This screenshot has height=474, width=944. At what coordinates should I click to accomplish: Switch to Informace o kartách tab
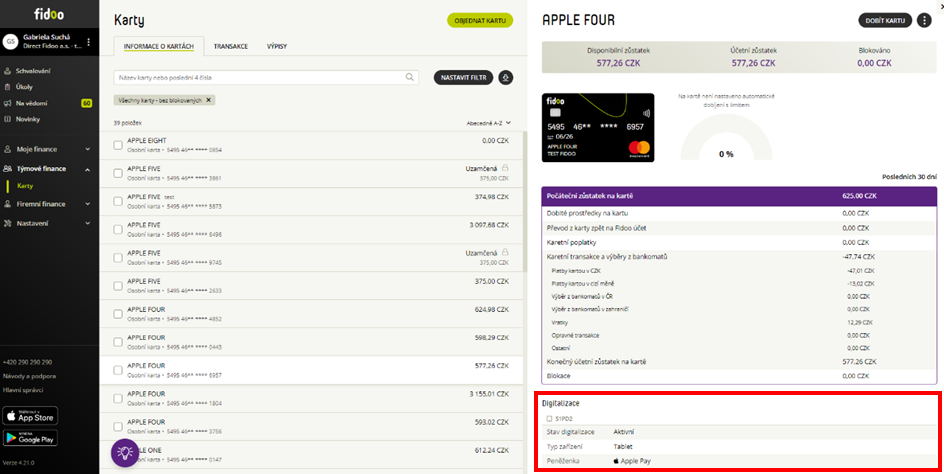159,46
